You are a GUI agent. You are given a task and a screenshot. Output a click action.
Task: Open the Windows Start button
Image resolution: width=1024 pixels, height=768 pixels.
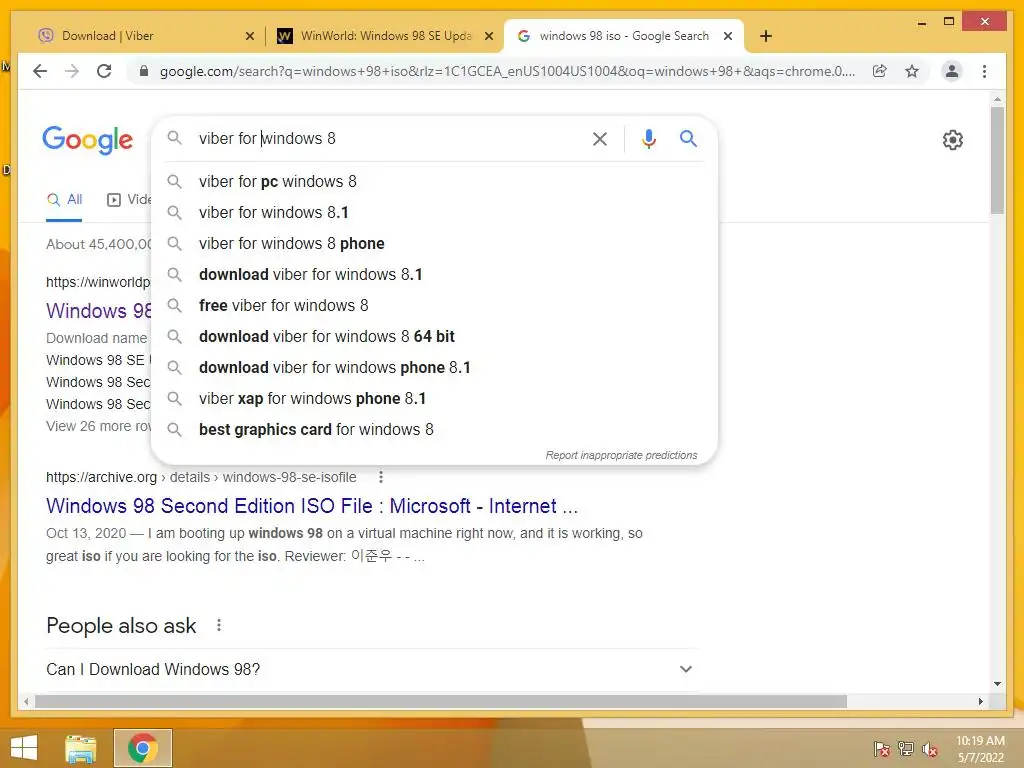(x=24, y=748)
